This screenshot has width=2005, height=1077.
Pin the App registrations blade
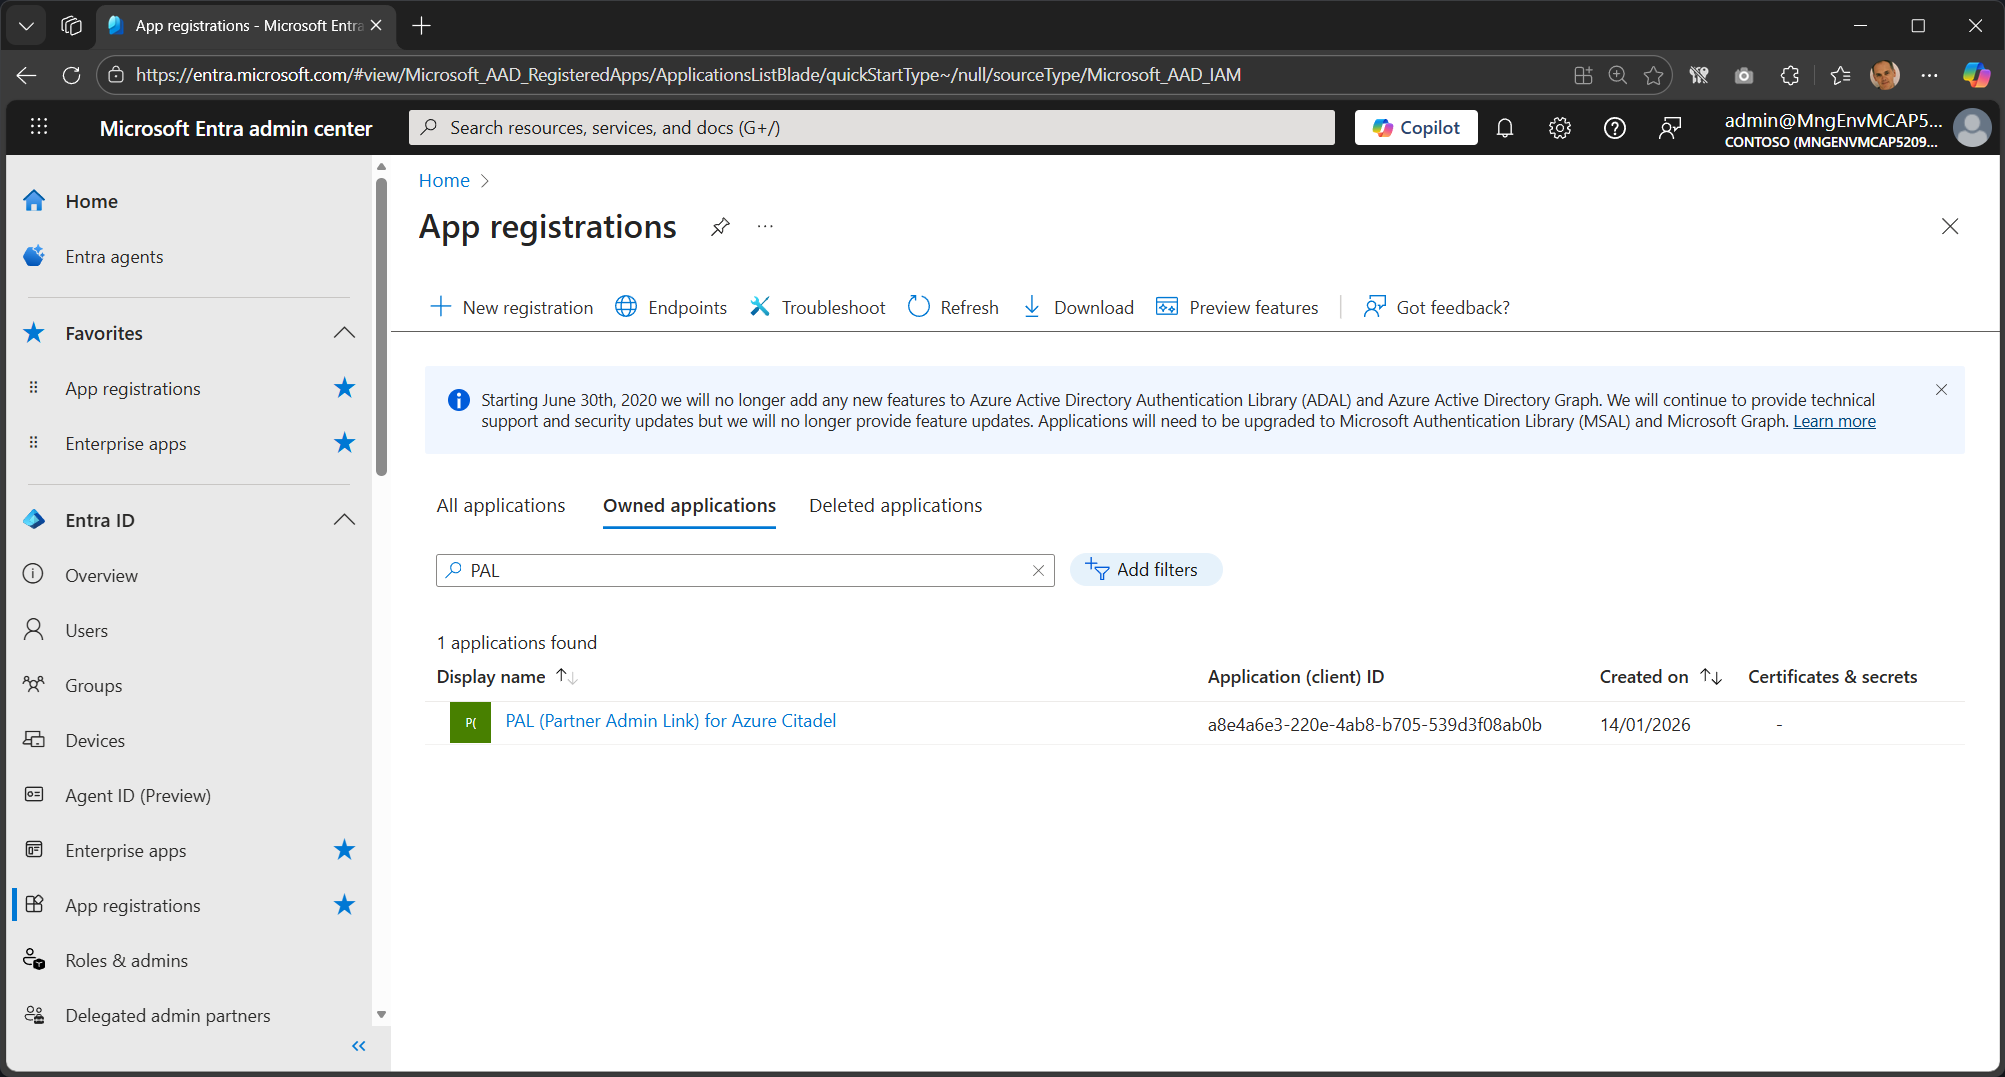coord(719,226)
